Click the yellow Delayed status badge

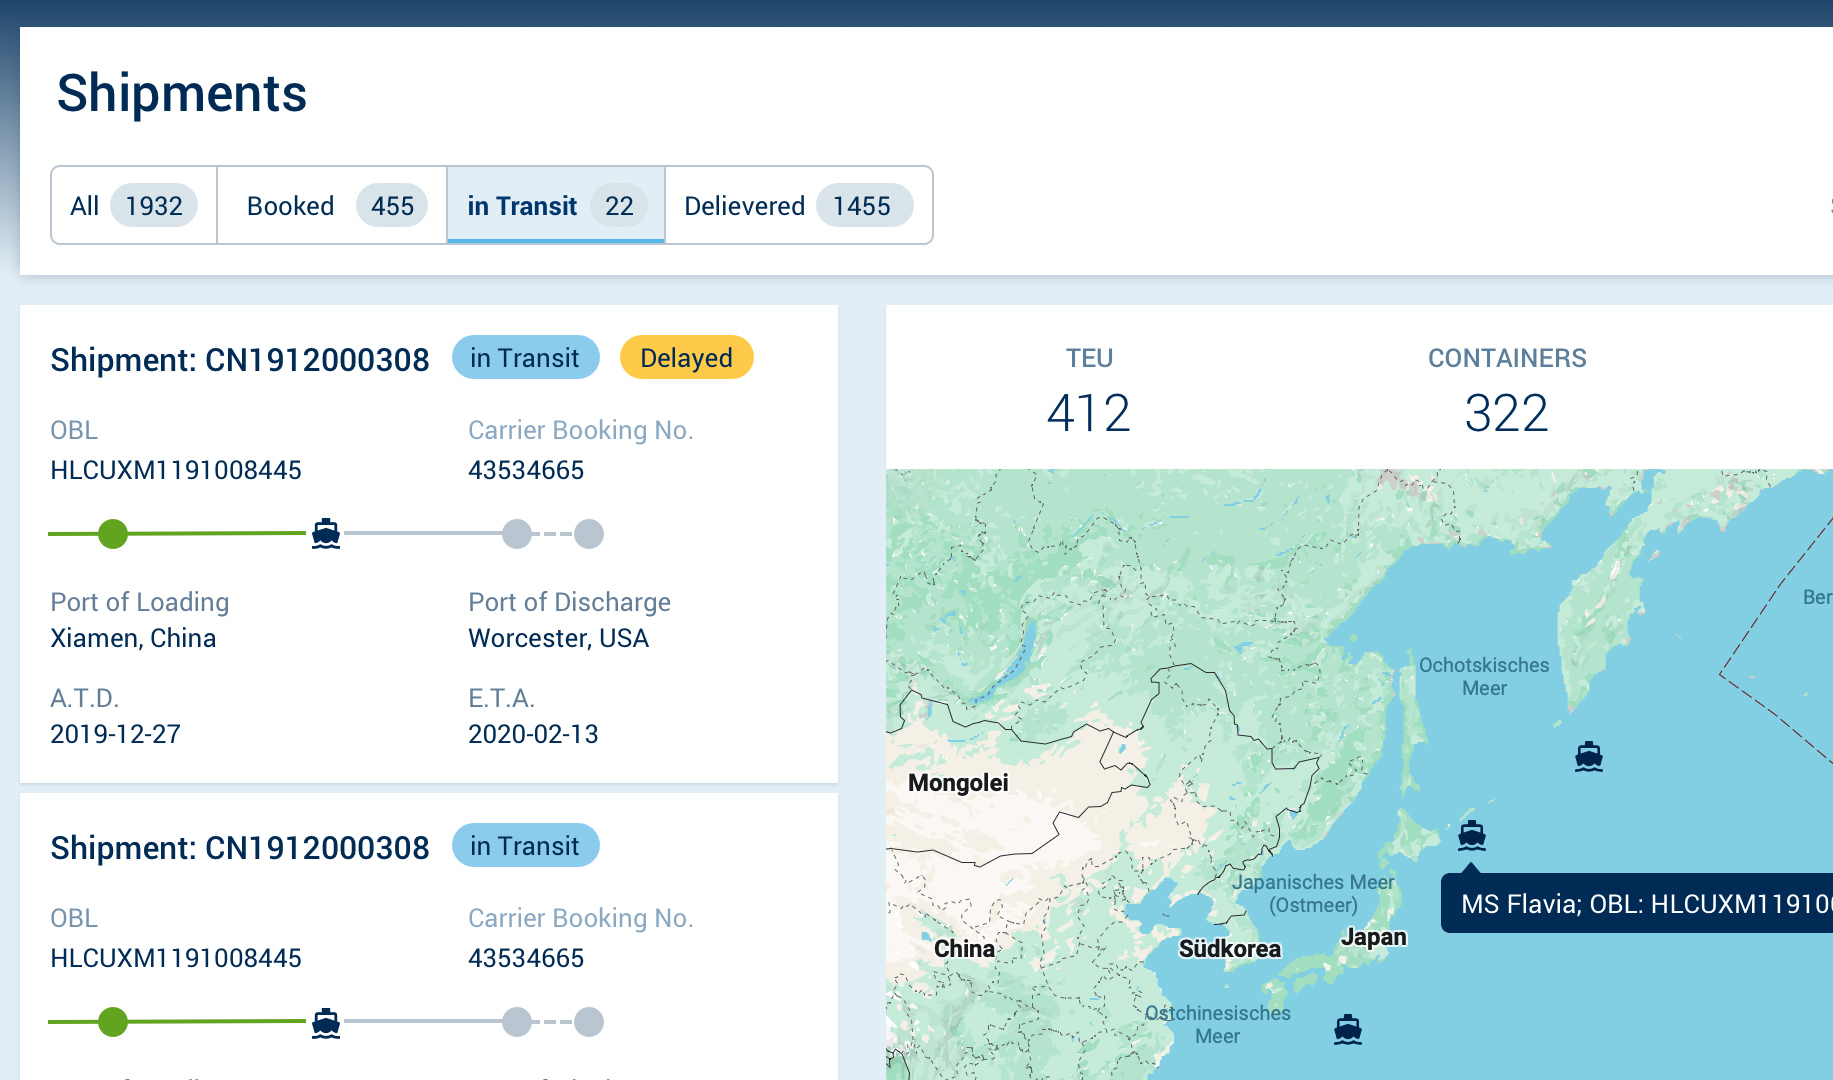[686, 358]
